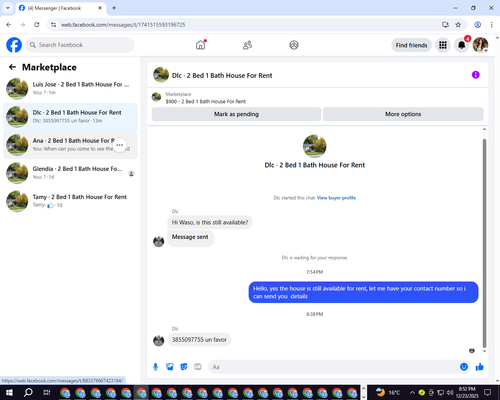Open the emoji picker in composer

tap(464, 367)
